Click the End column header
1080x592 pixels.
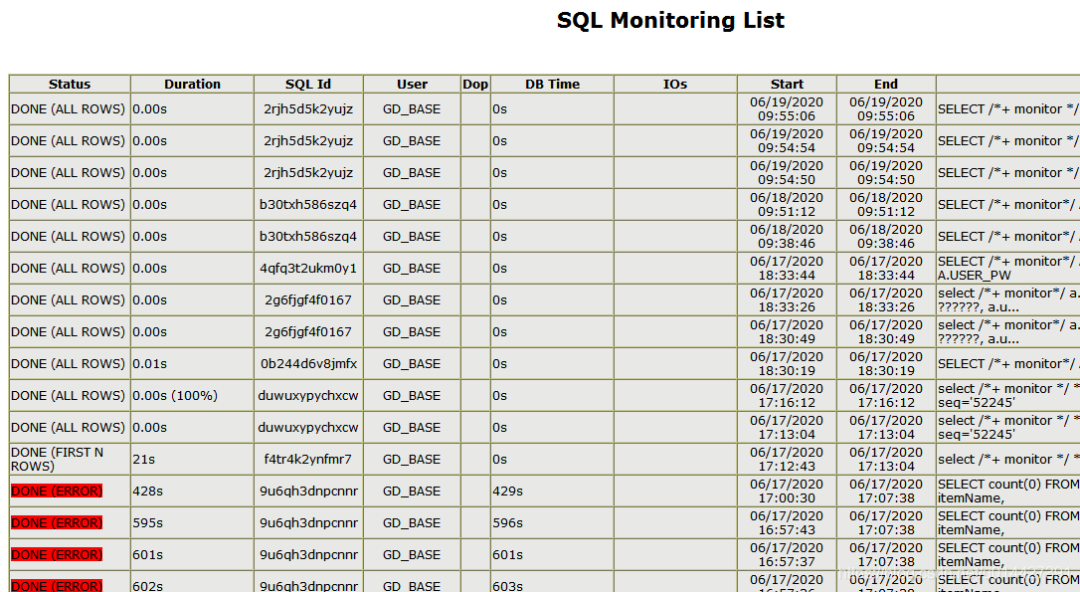click(886, 84)
